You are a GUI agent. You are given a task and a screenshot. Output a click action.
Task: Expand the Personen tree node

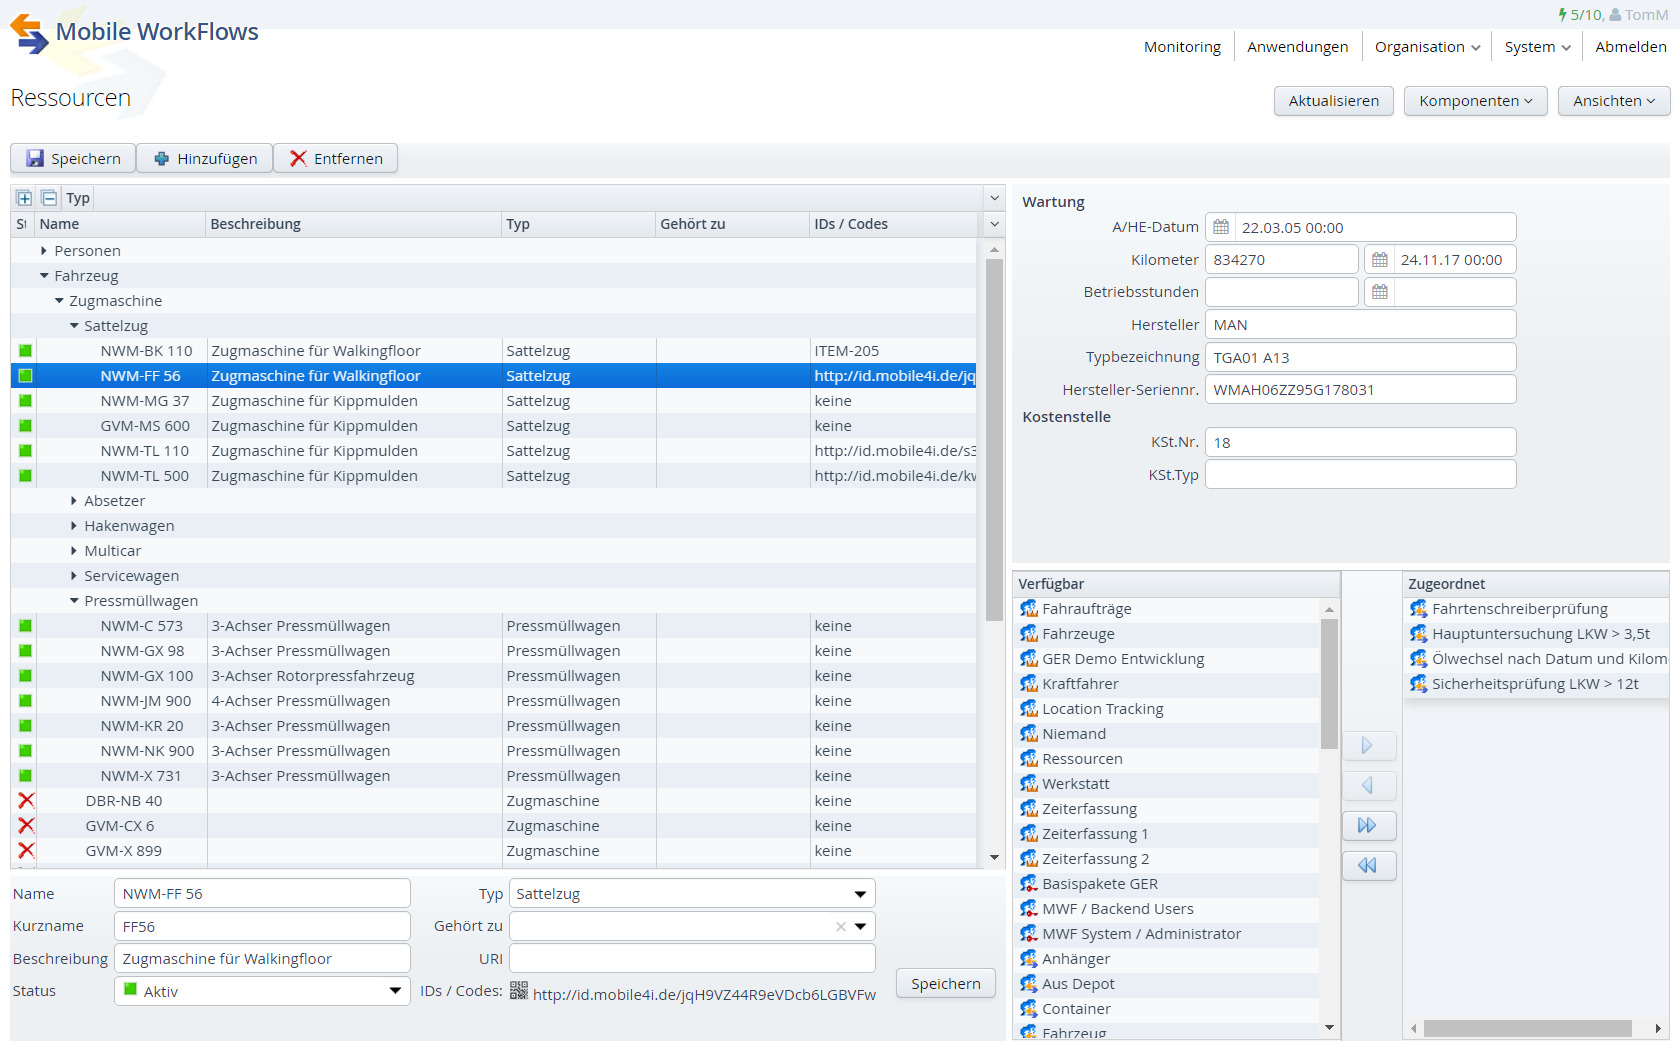click(44, 251)
